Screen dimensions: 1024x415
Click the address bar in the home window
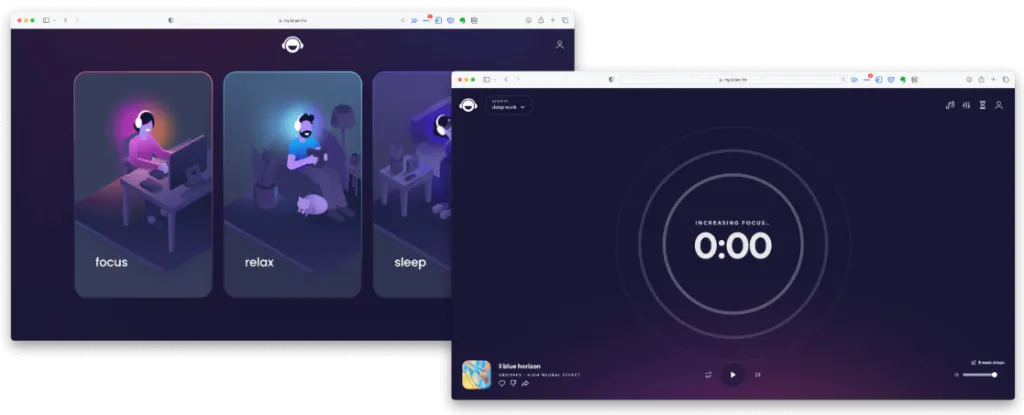[x=293, y=20]
